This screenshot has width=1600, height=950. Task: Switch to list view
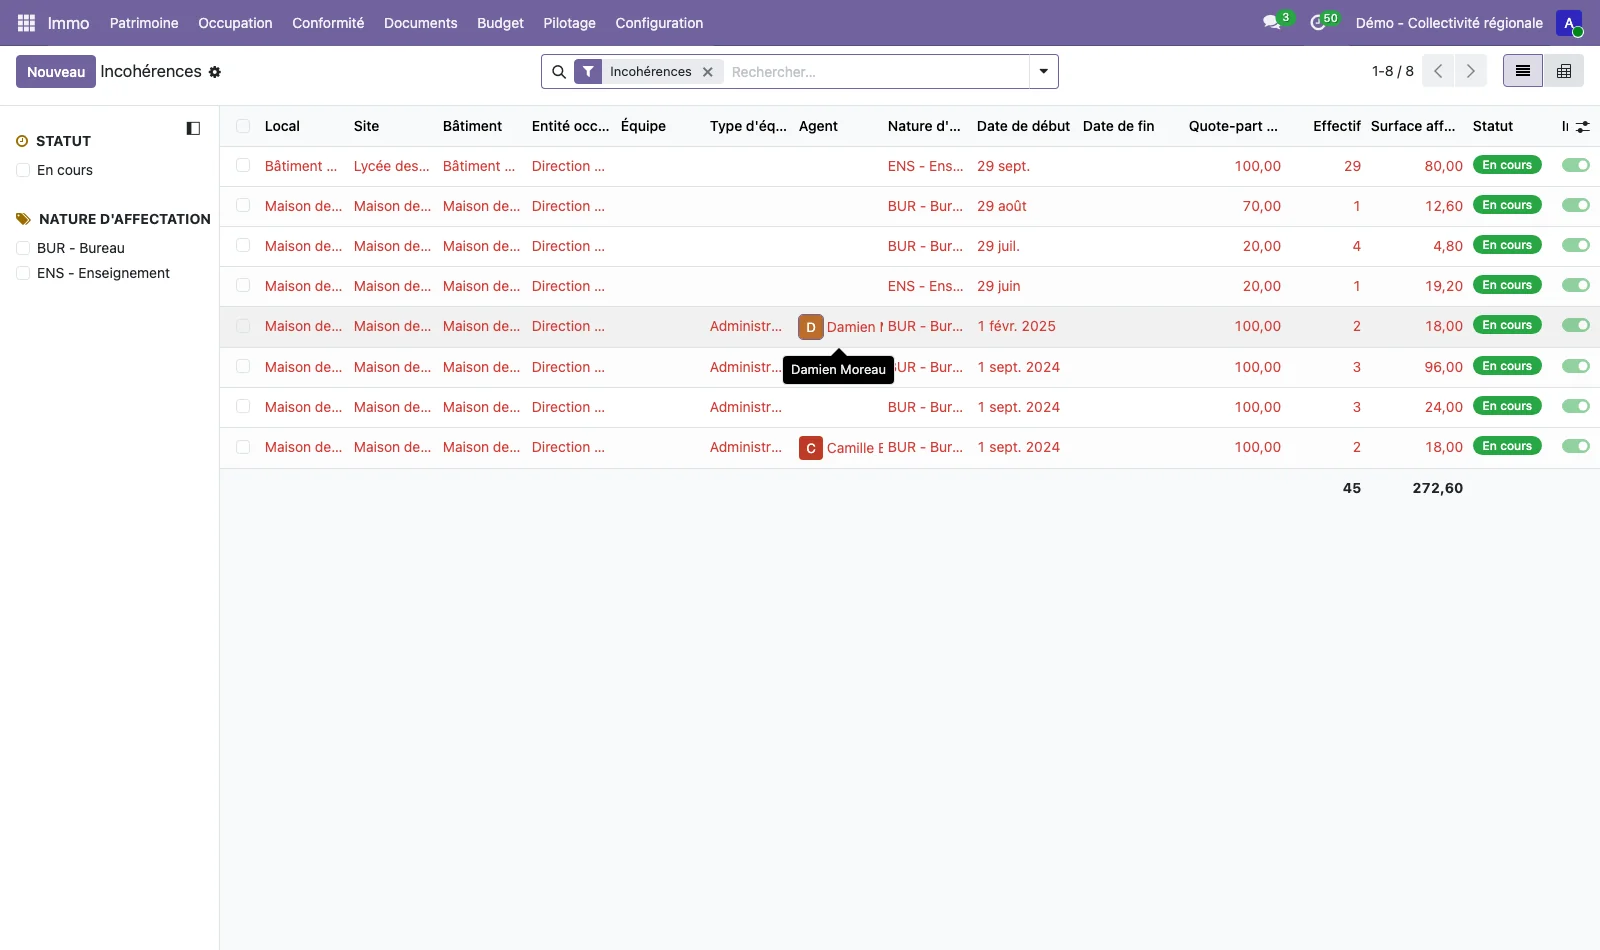coord(1523,71)
